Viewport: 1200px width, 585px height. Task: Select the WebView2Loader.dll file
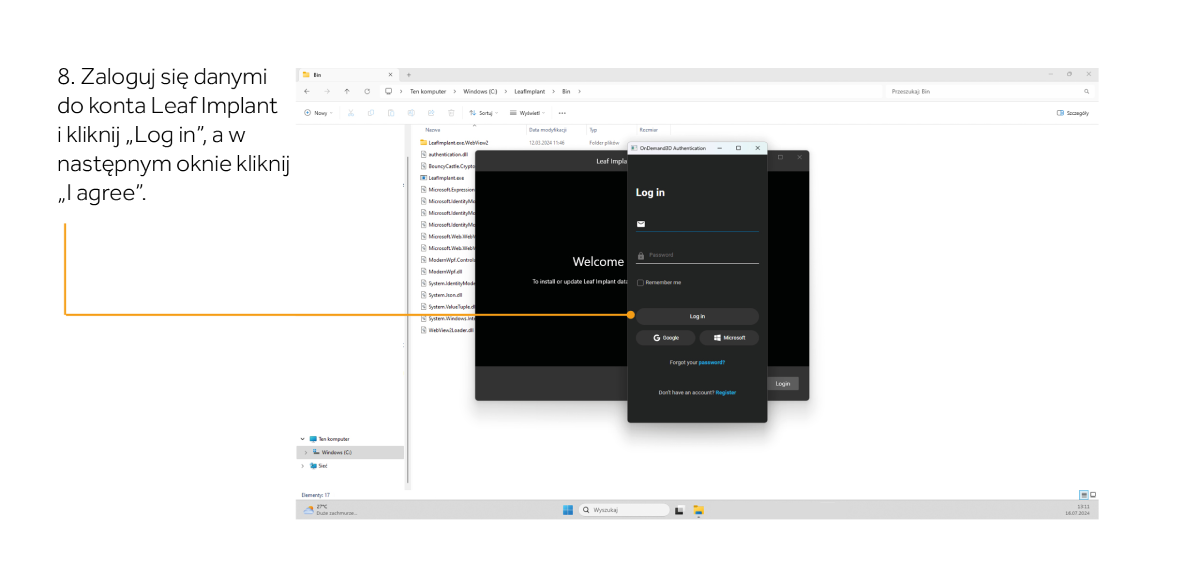click(x=447, y=329)
